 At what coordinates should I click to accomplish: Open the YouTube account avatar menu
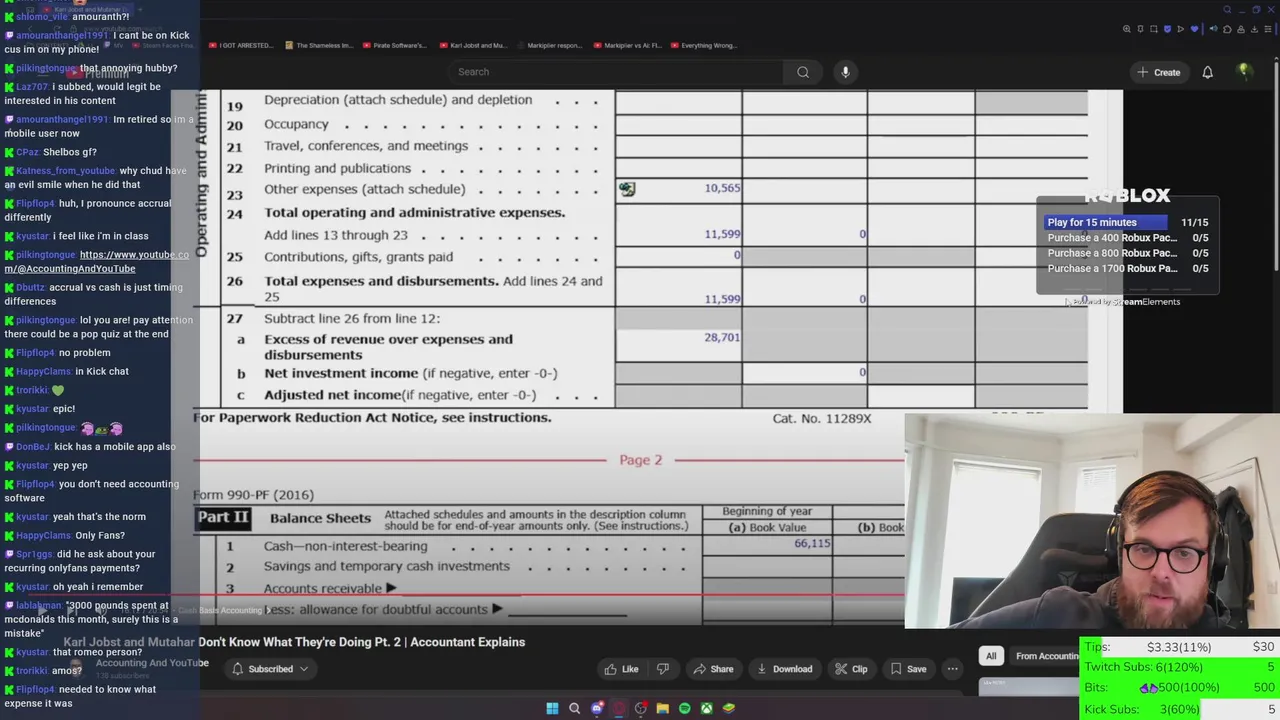click(1244, 72)
